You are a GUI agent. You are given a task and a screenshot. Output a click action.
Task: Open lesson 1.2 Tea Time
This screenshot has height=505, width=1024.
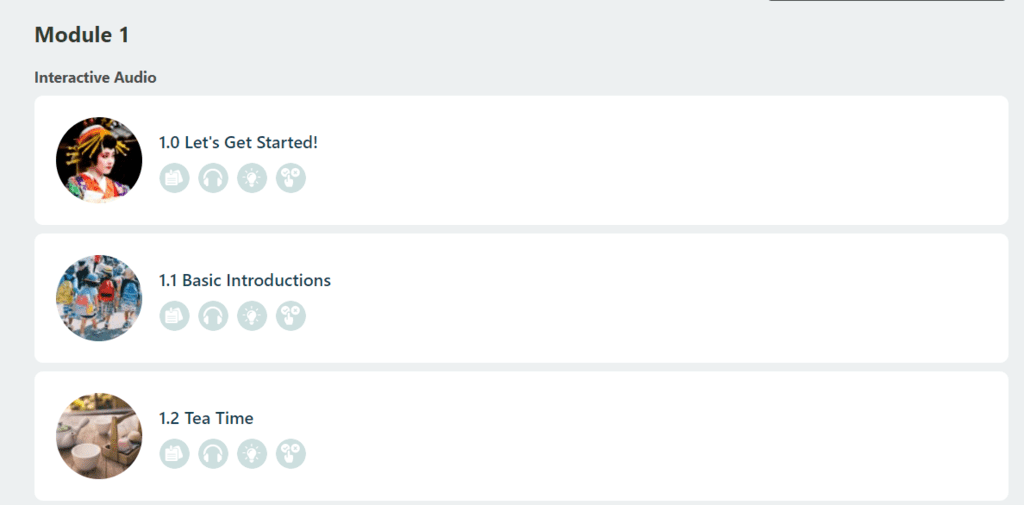point(206,419)
